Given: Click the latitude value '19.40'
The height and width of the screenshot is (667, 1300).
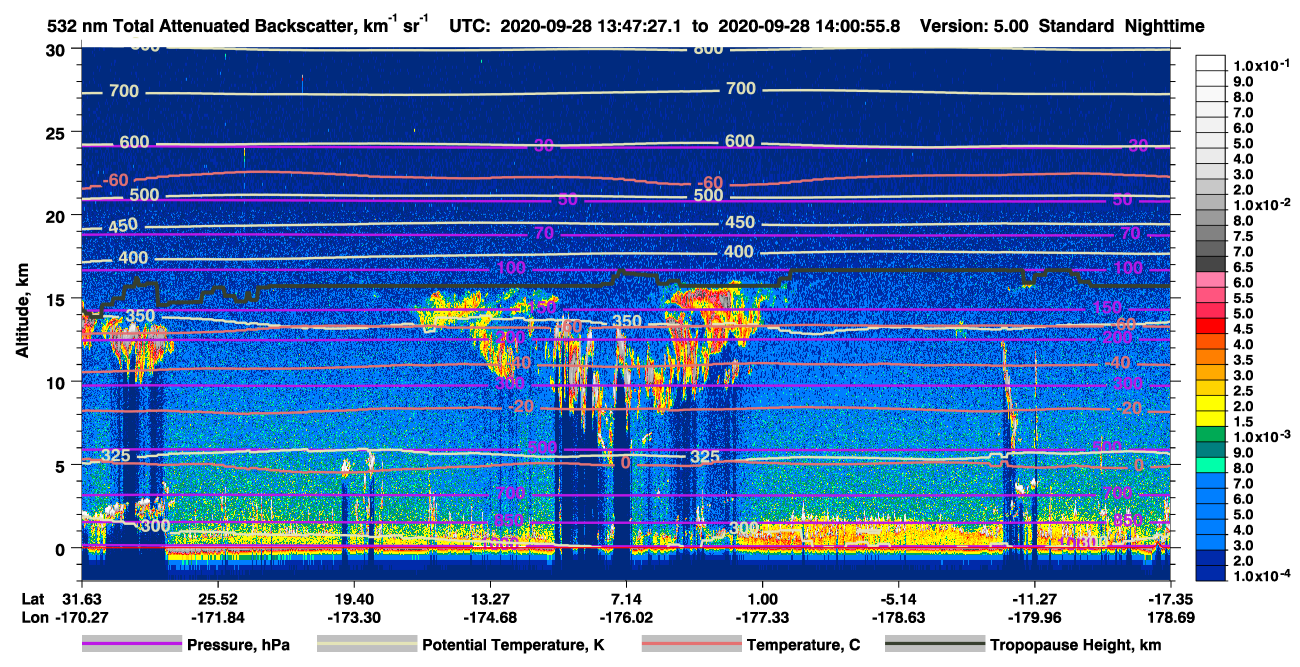Looking at the screenshot, I should coord(353,599).
